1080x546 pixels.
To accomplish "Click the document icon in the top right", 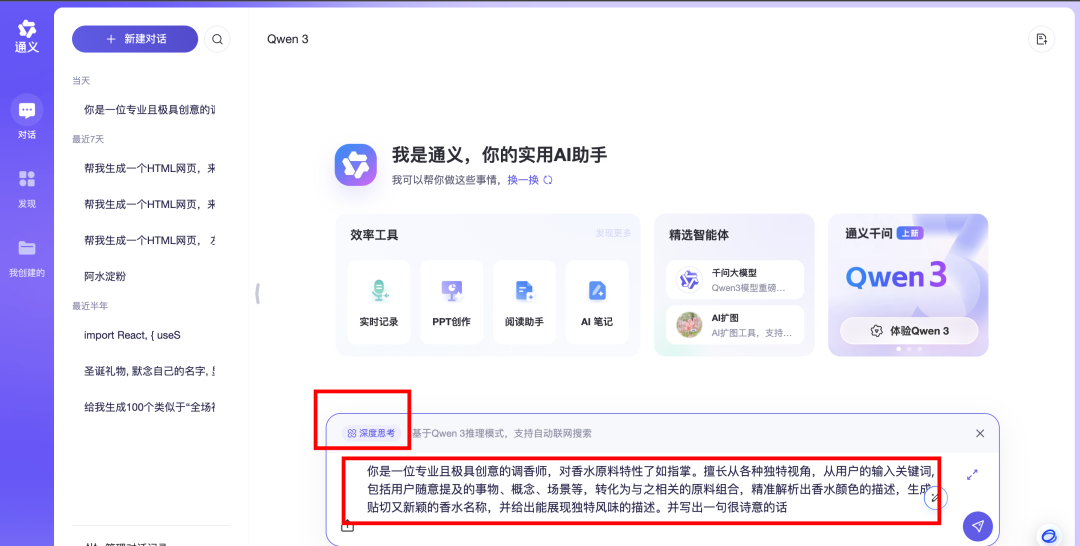I will pos(1041,39).
